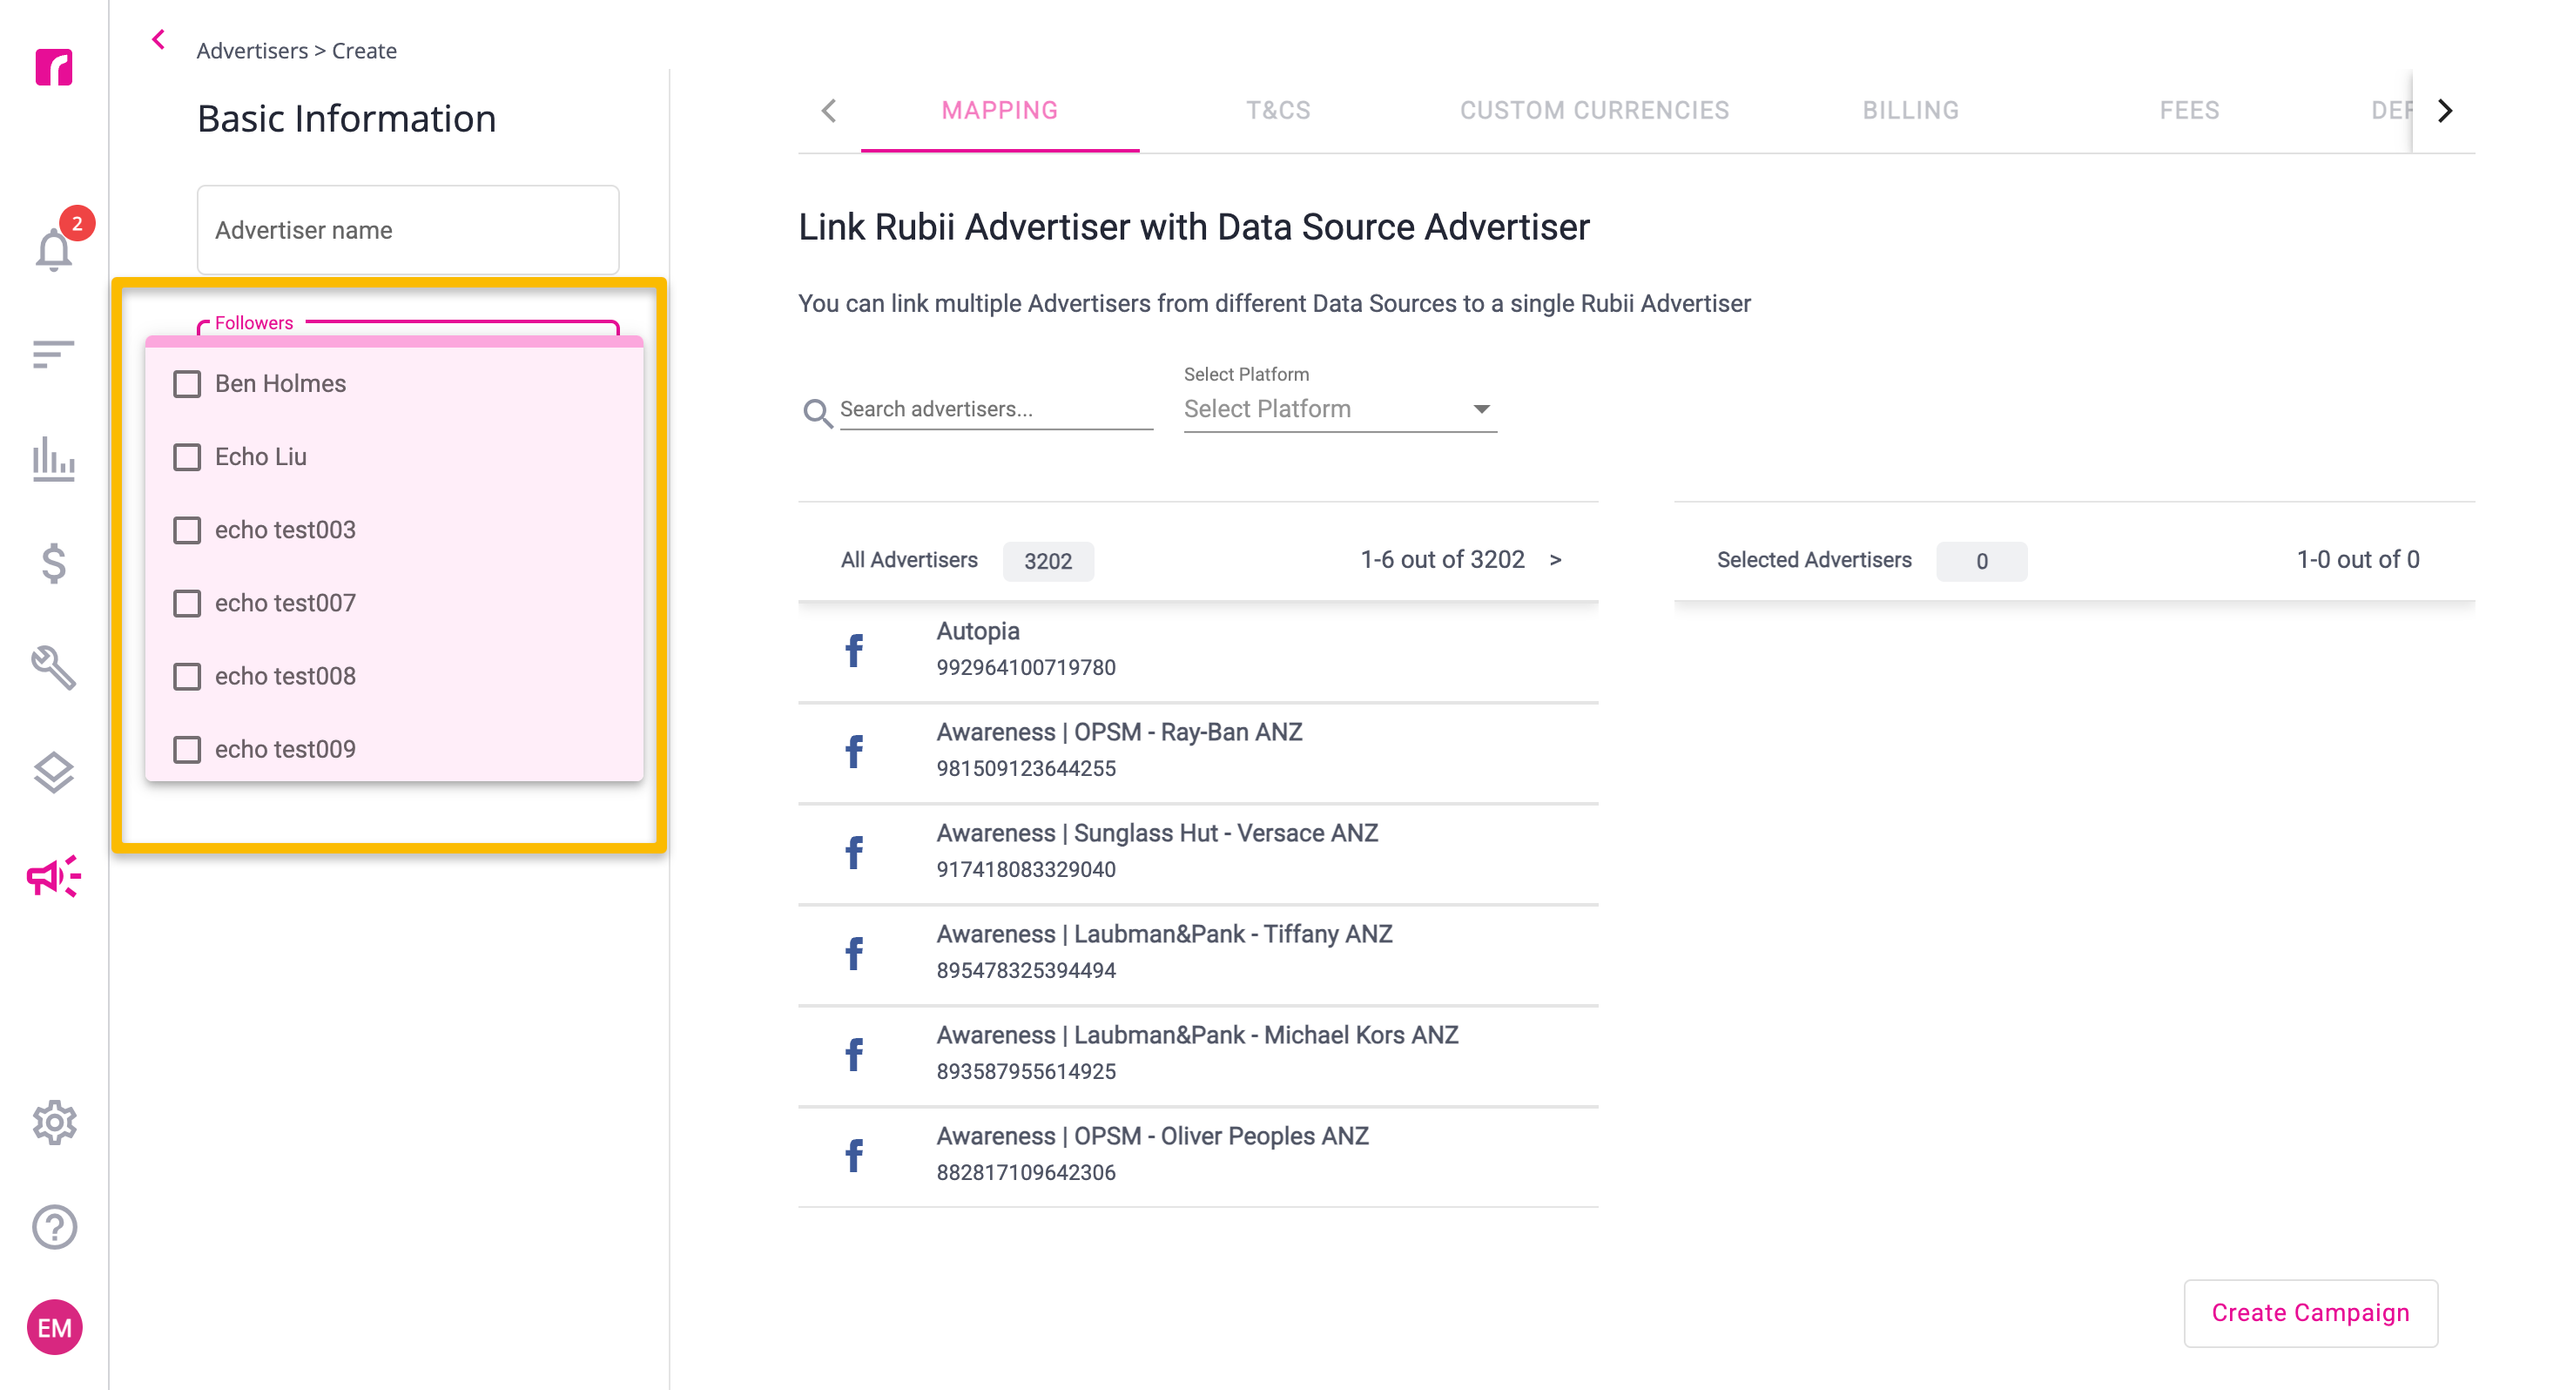Viewport: 2560px width, 1390px height.
Task: Open the layers stack icon
Action: point(54,772)
